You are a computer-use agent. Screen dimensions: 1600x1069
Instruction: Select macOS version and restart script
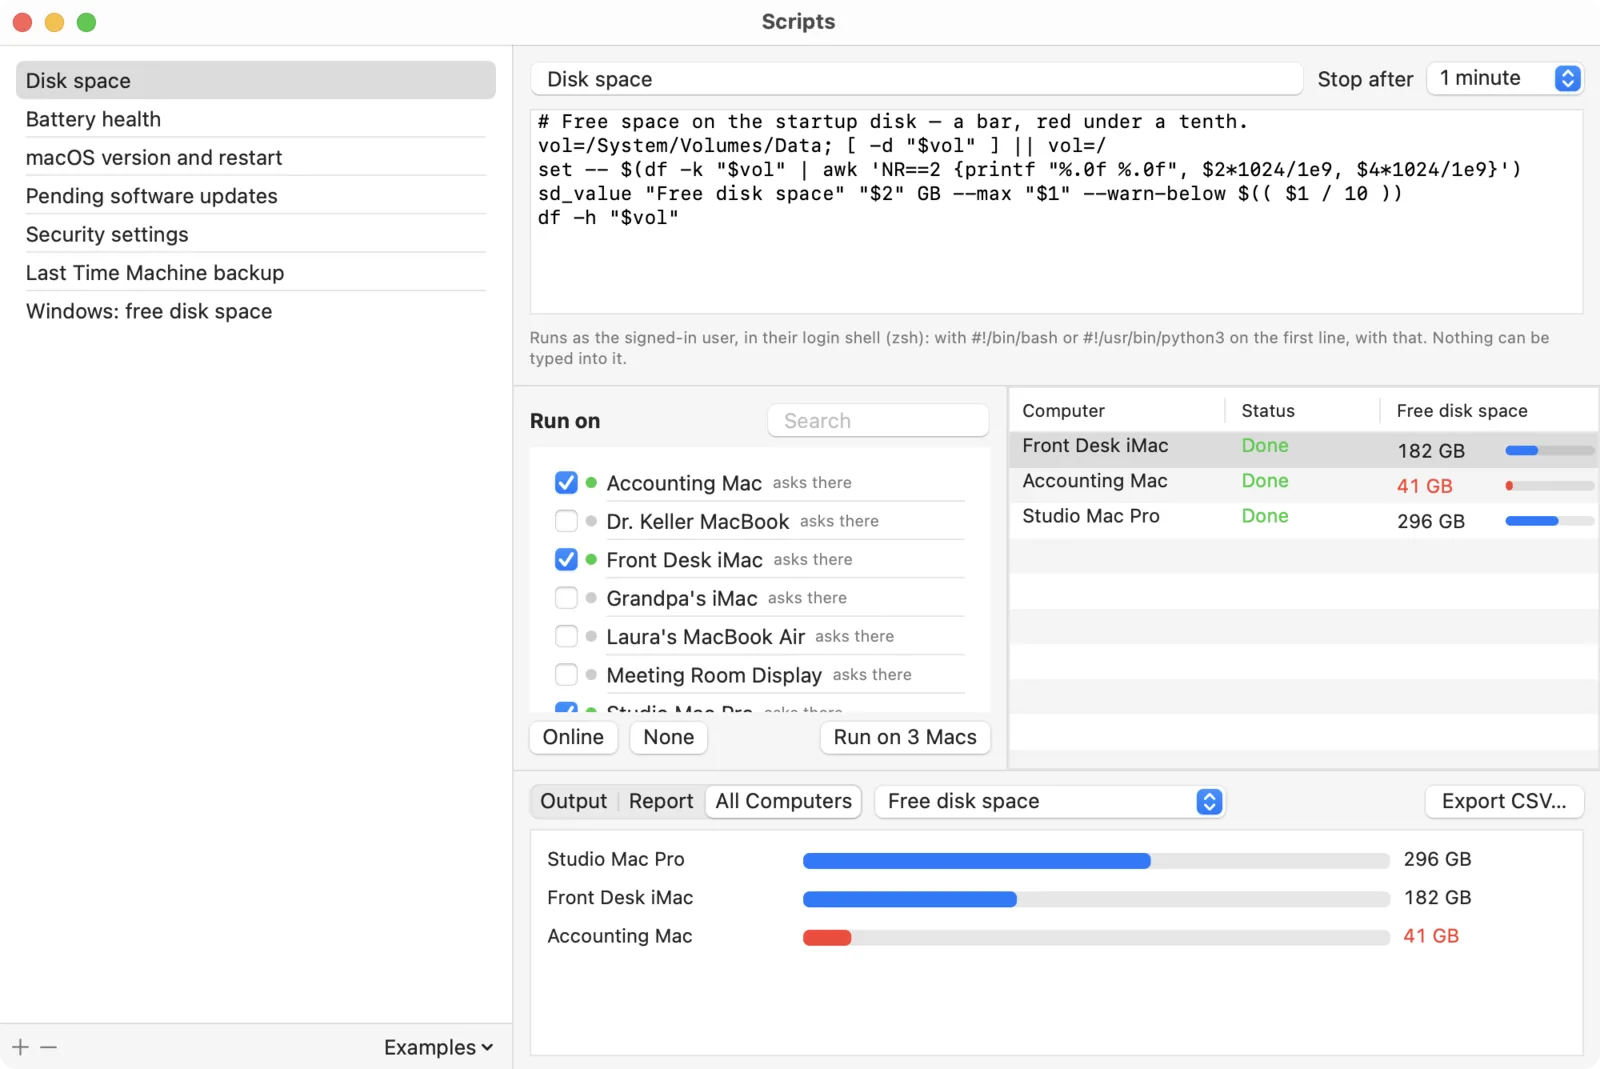coord(256,157)
